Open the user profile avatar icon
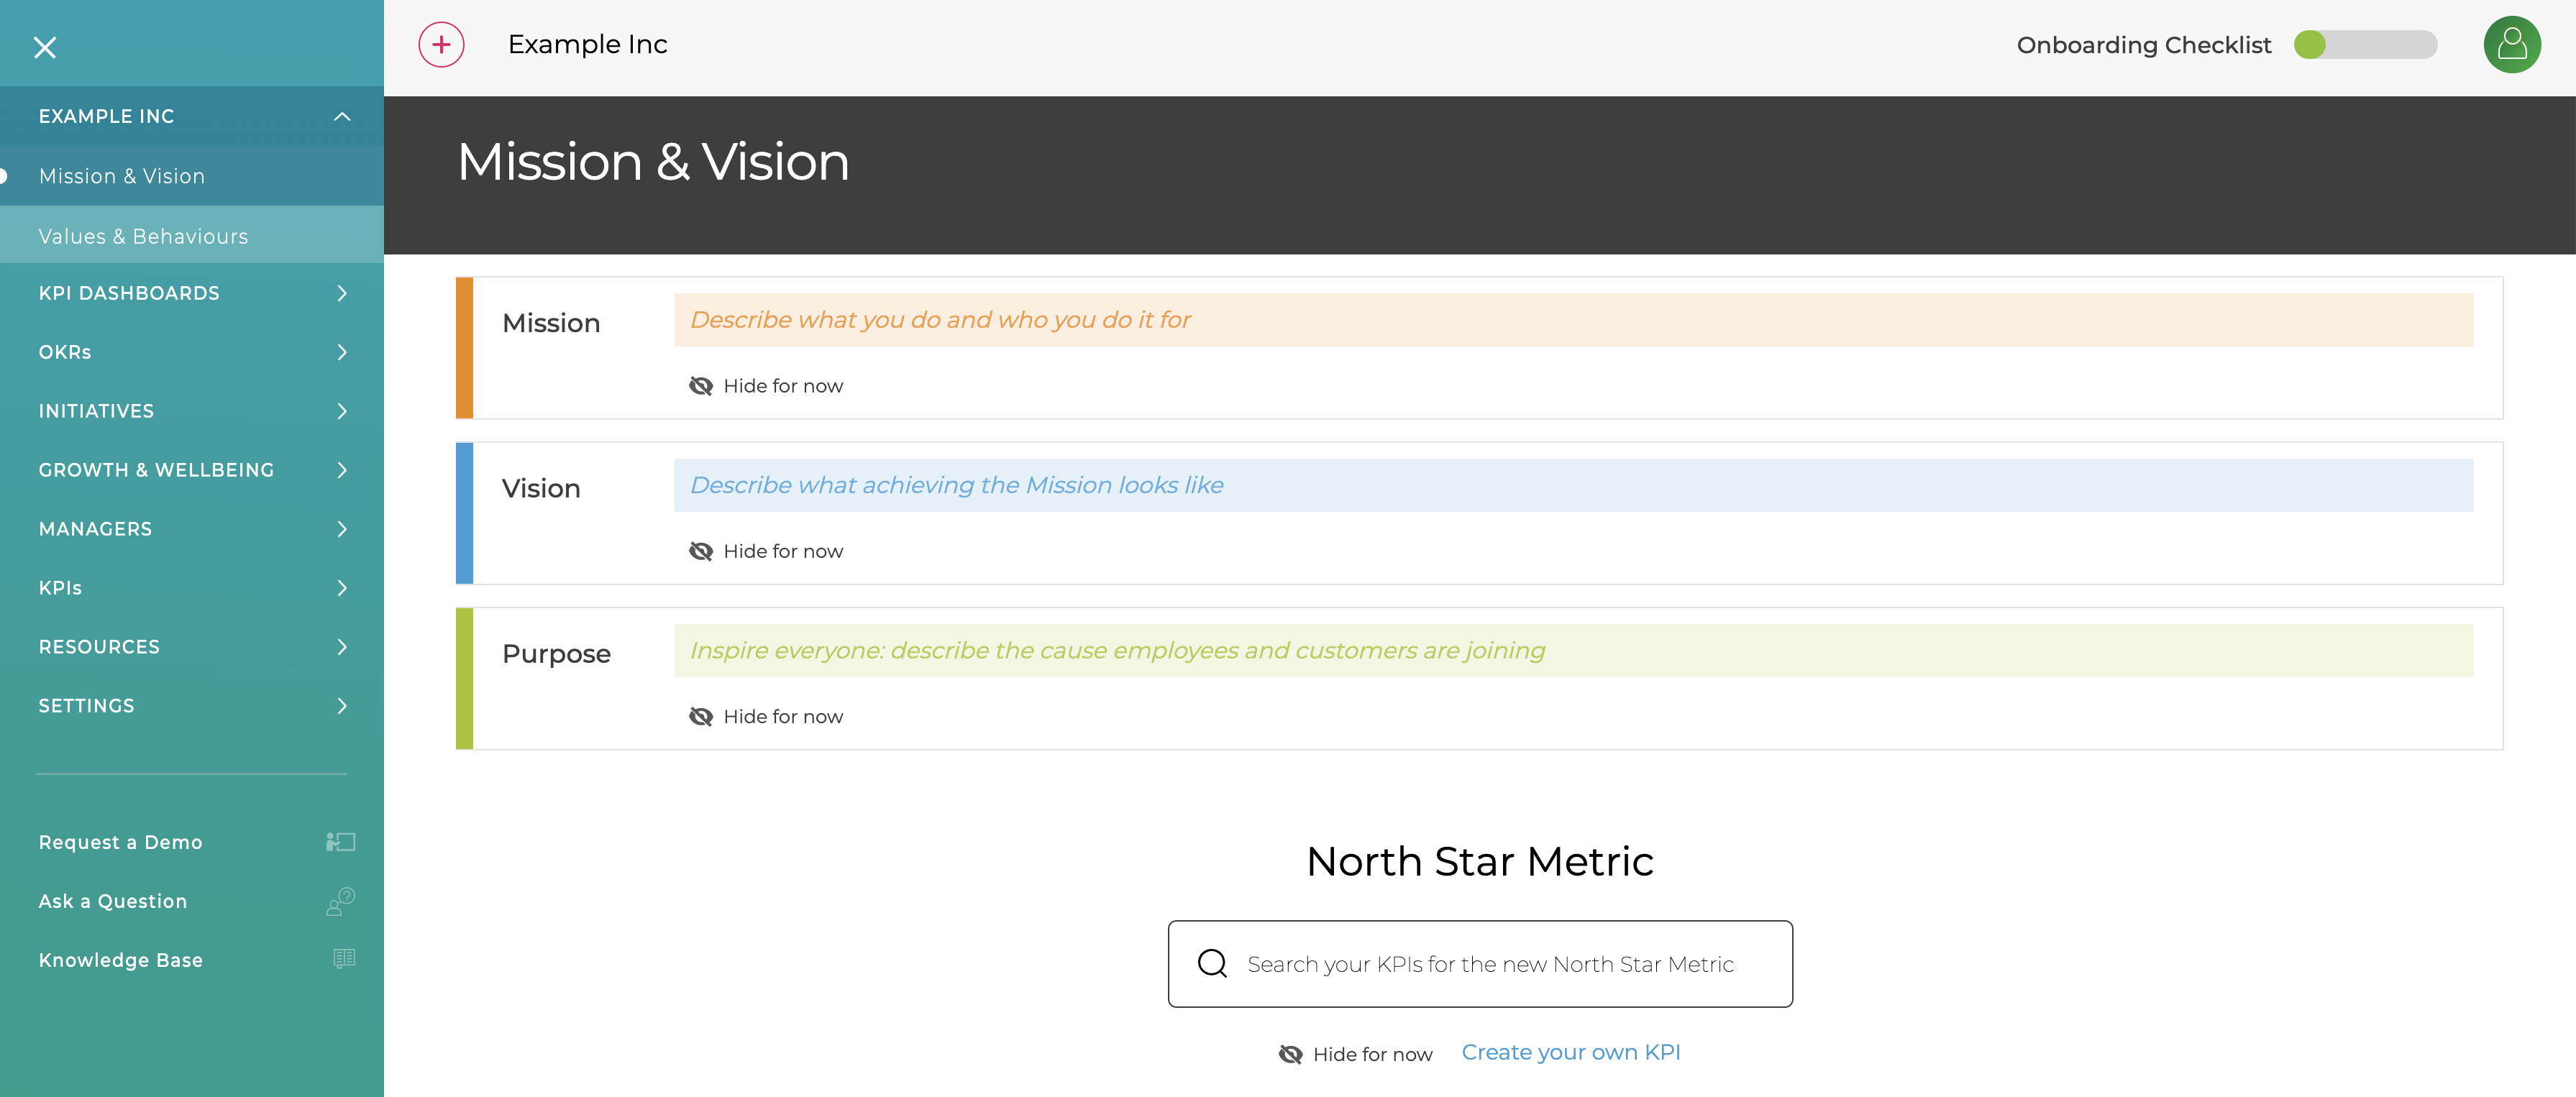Image resolution: width=2576 pixels, height=1097 pixels. 2513,44
